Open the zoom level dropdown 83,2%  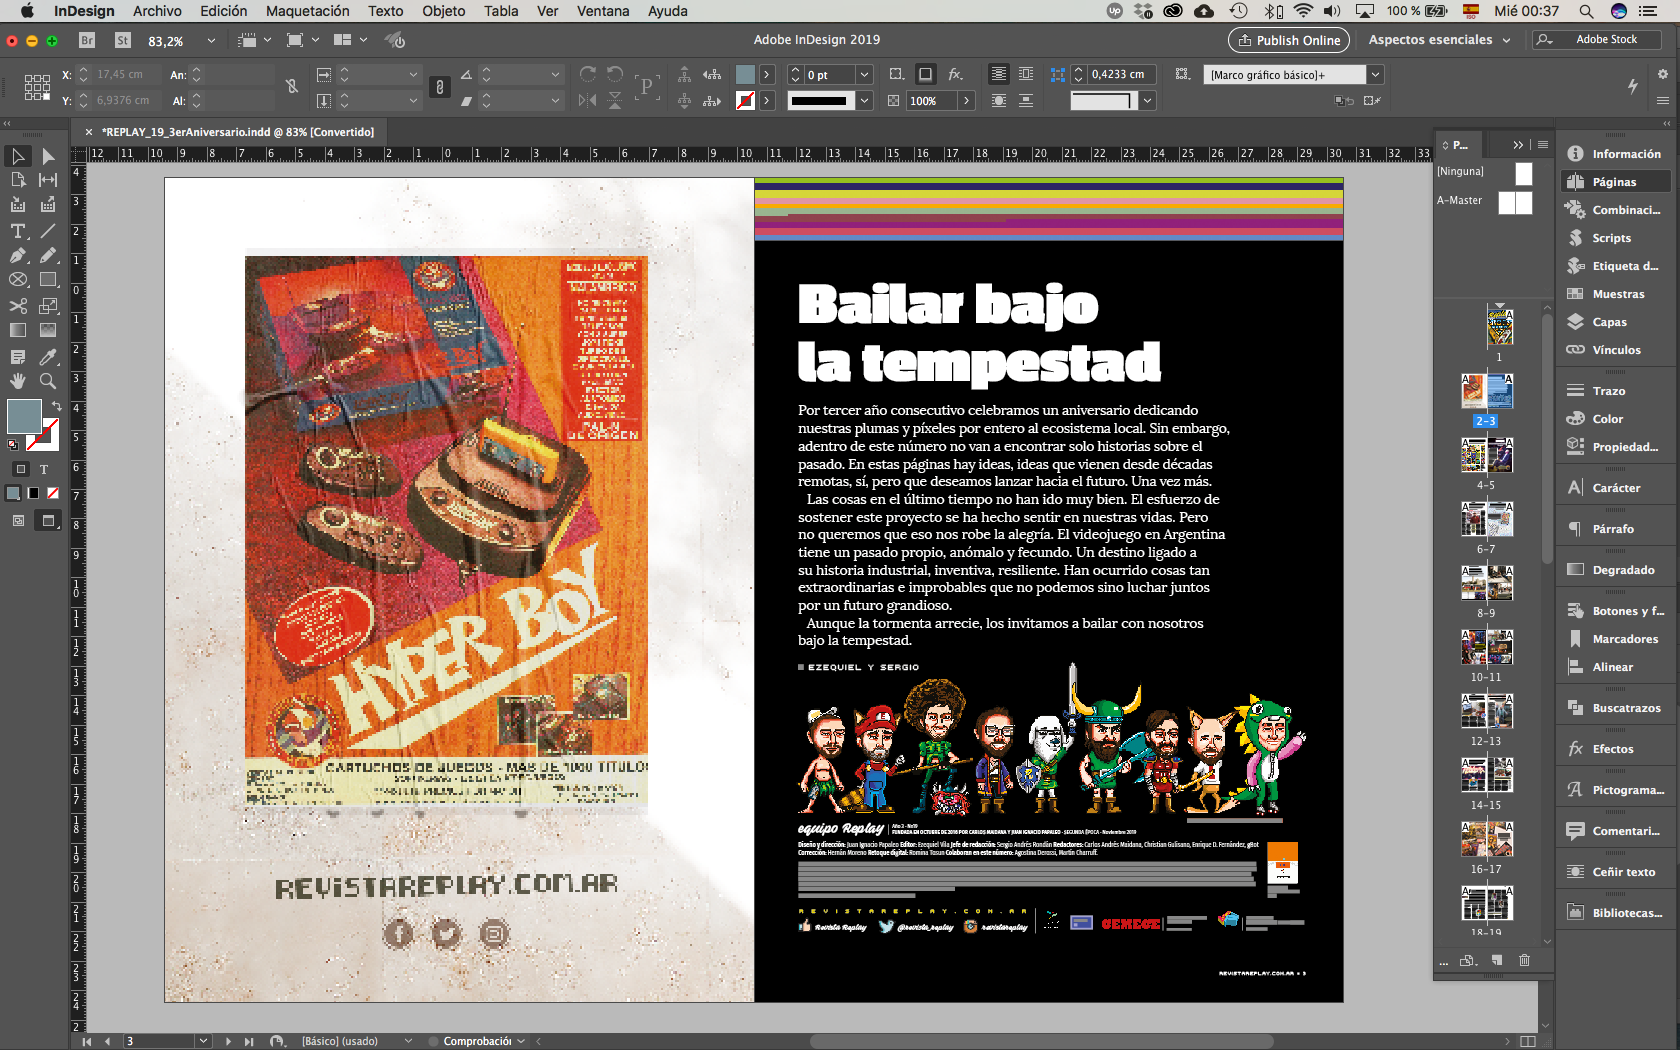pyautogui.click(x=211, y=41)
